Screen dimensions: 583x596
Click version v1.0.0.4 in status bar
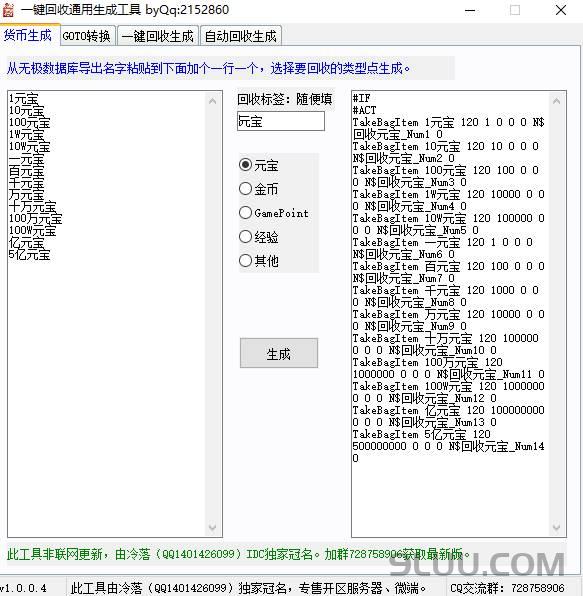coord(24,588)
